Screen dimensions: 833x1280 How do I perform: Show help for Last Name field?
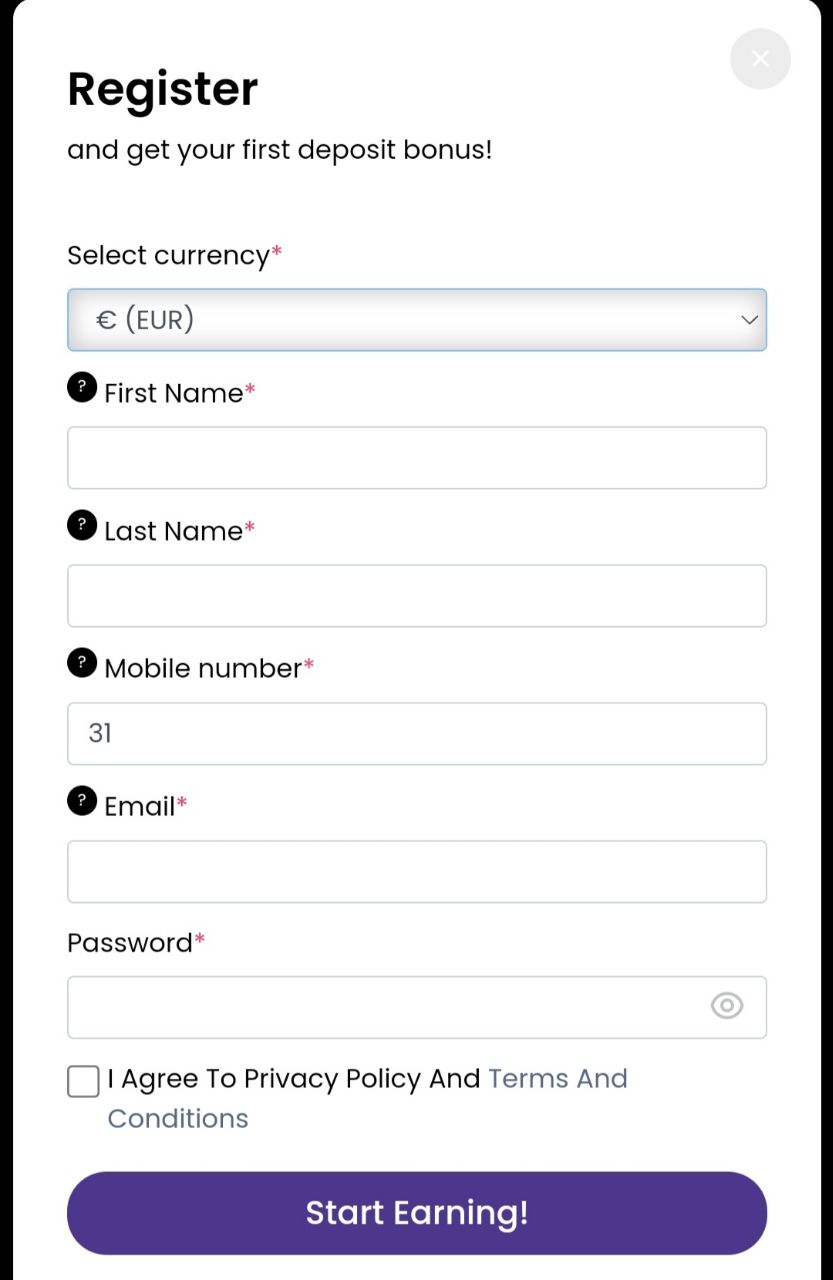tap(82, 525)
